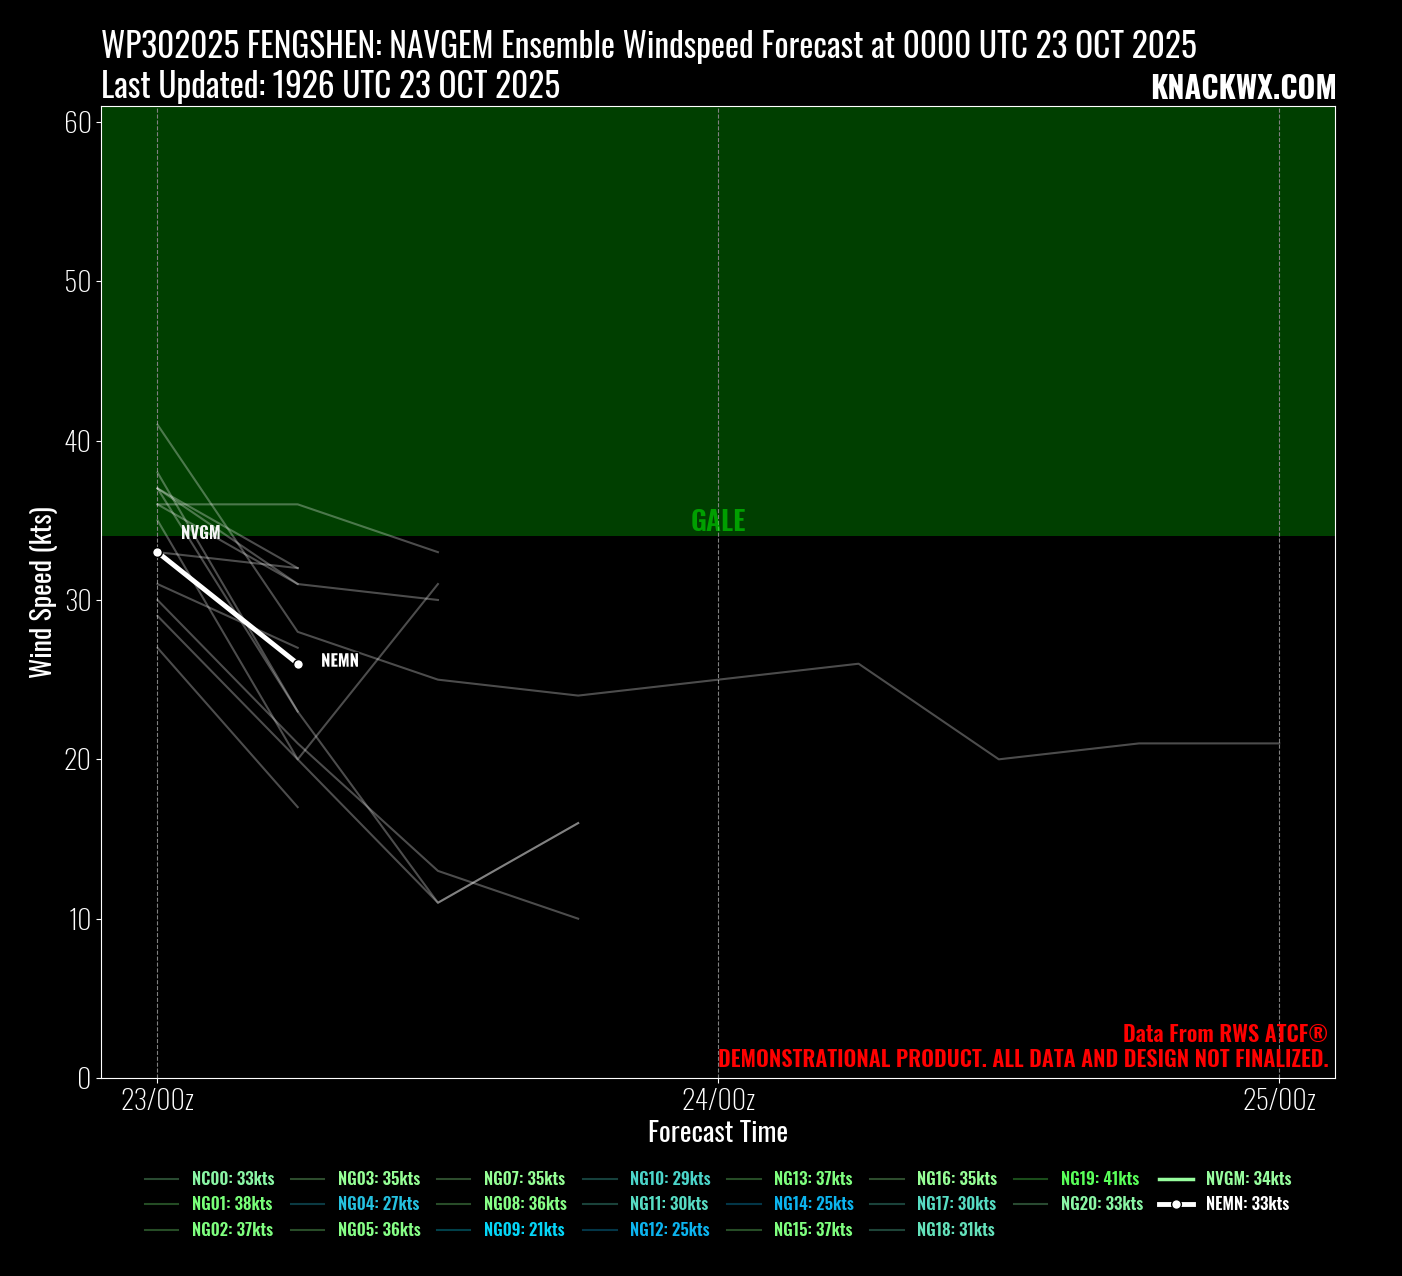Click the 23/00z x-axis tick label
The height and width of the screenshot is (1276, 1402).
[x=157, y=1101]
